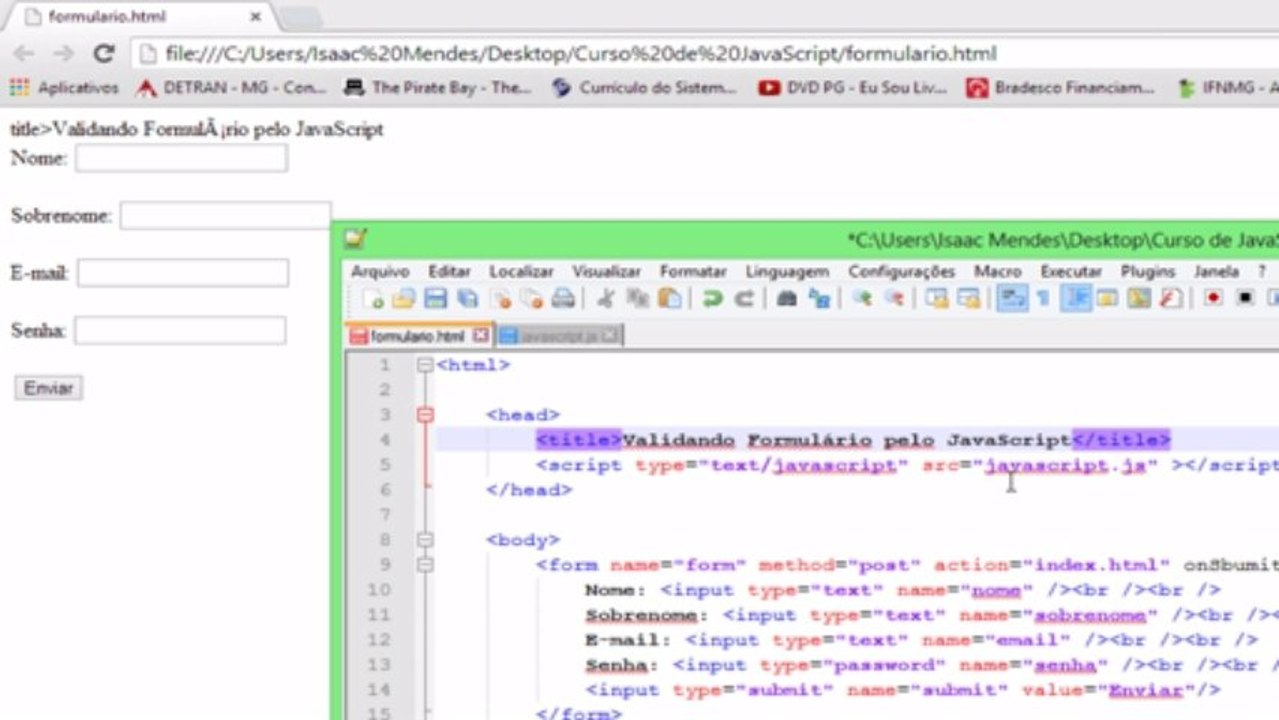Open the Document Map toolbar icon
The width and height of the screenshot is (1279, 720).
pyautogui.click(x=1139, y=298)
